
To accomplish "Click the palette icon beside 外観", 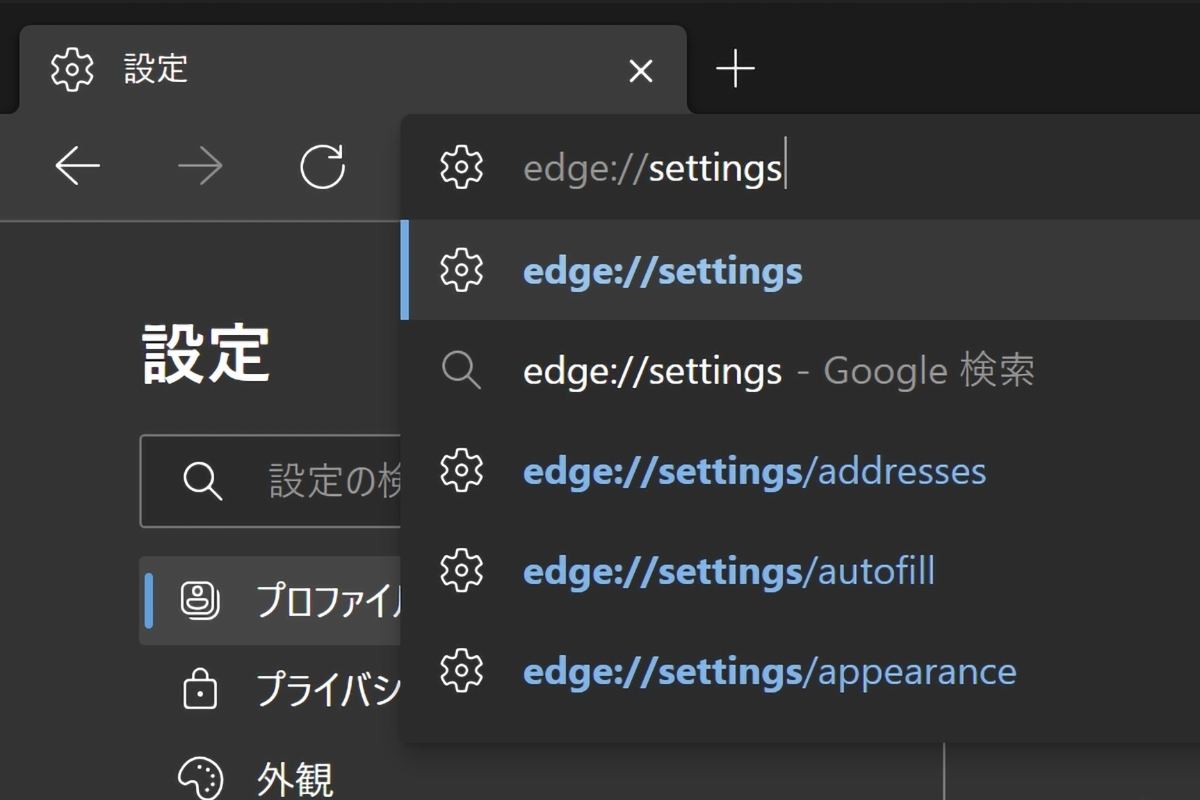I will [200, 777].
